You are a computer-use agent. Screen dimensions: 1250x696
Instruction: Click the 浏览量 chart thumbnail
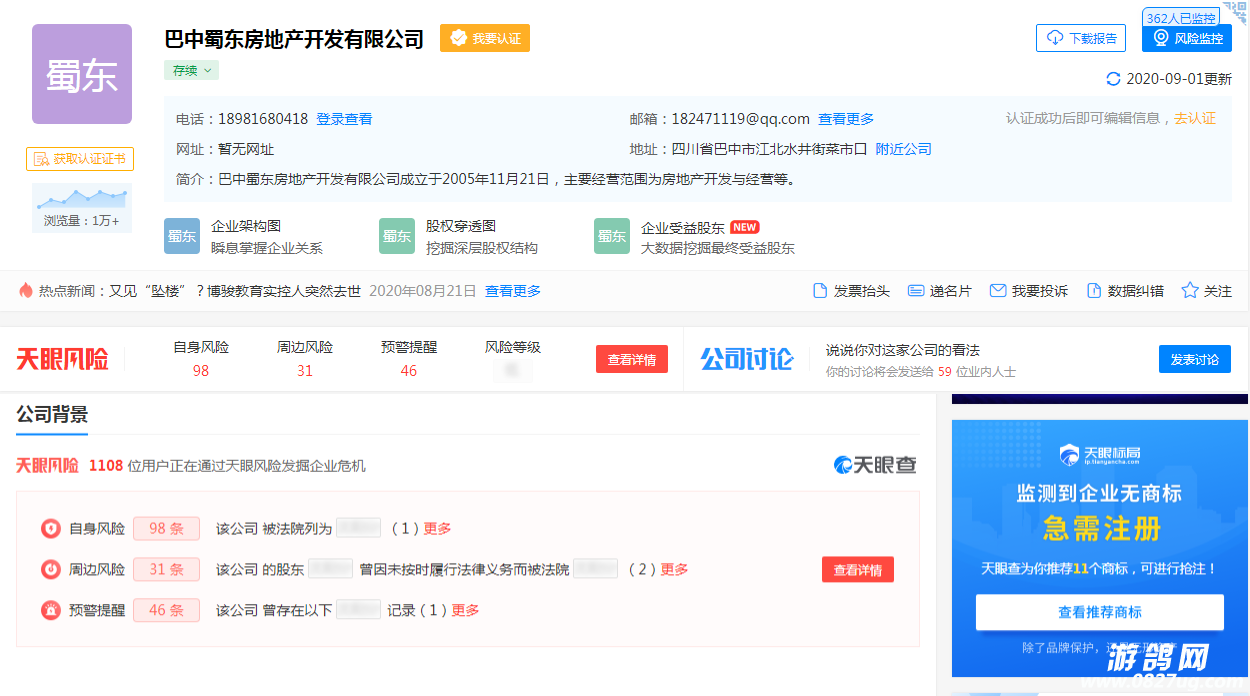(82, 207)
